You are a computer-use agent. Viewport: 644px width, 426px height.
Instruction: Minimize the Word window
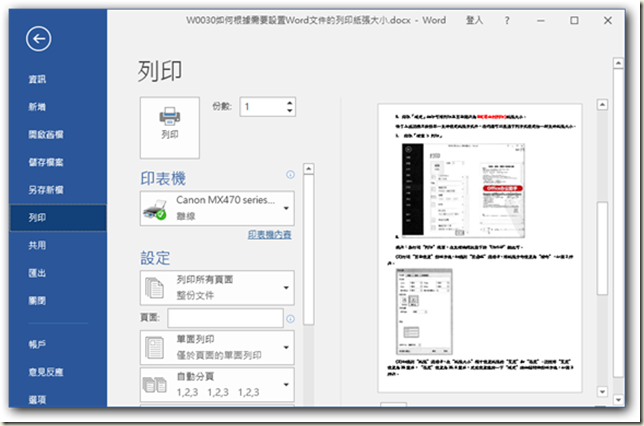coord(541,20)
